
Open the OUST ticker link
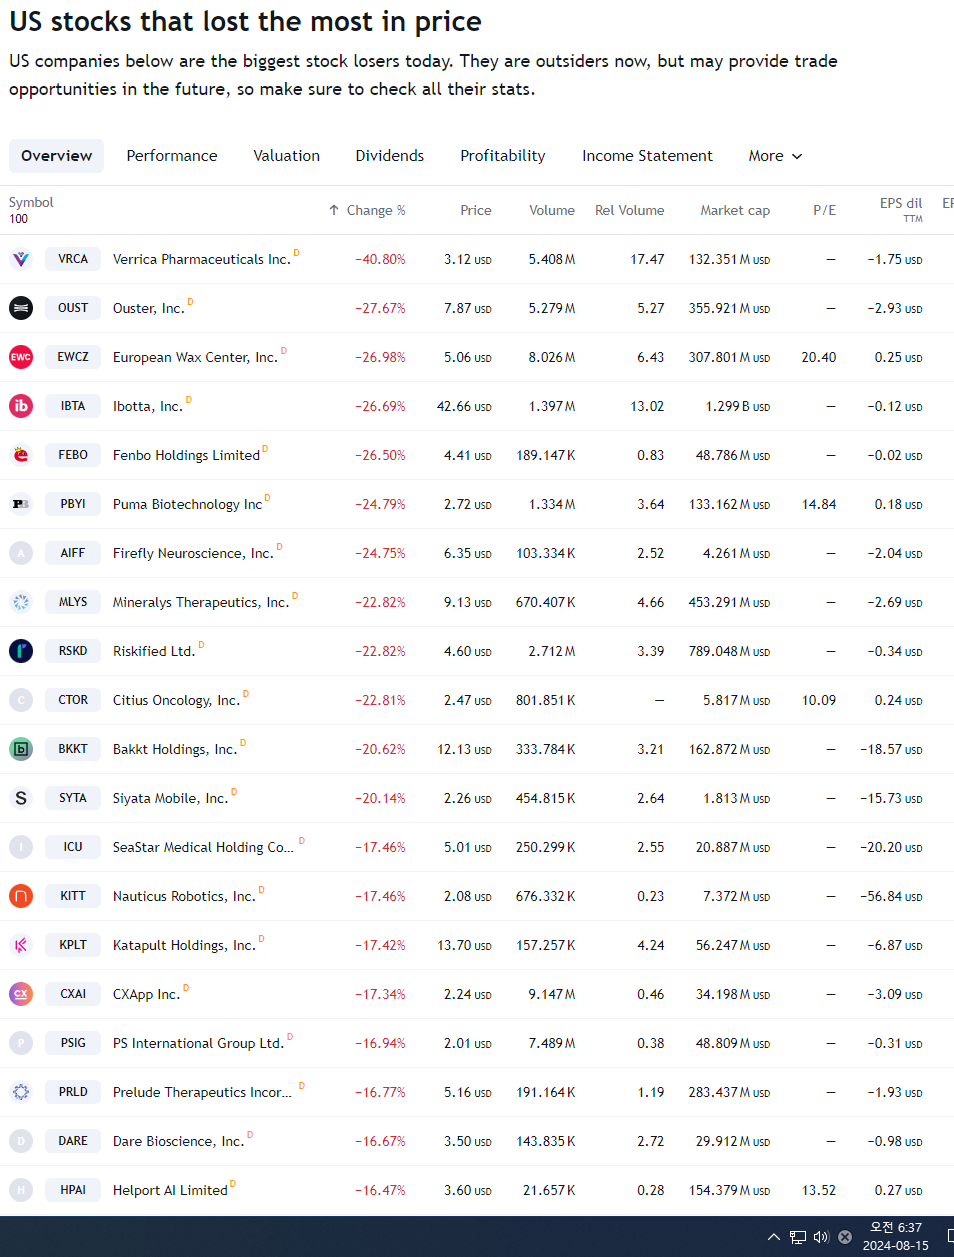[73, 308]
